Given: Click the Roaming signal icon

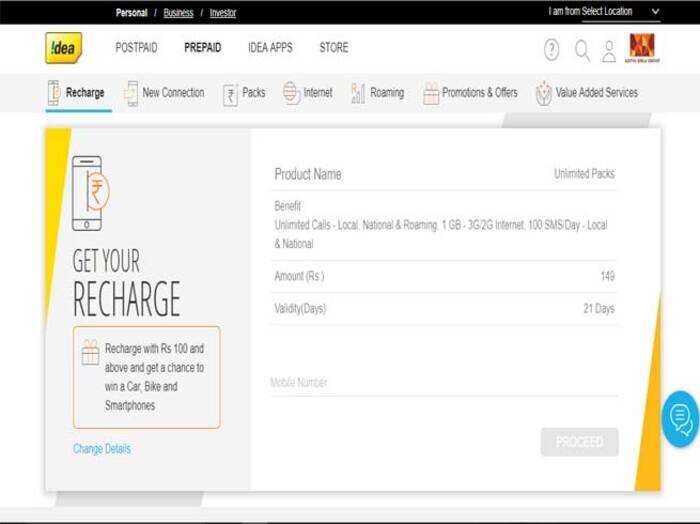Looking at the screenshot, I should coord(358,93).
